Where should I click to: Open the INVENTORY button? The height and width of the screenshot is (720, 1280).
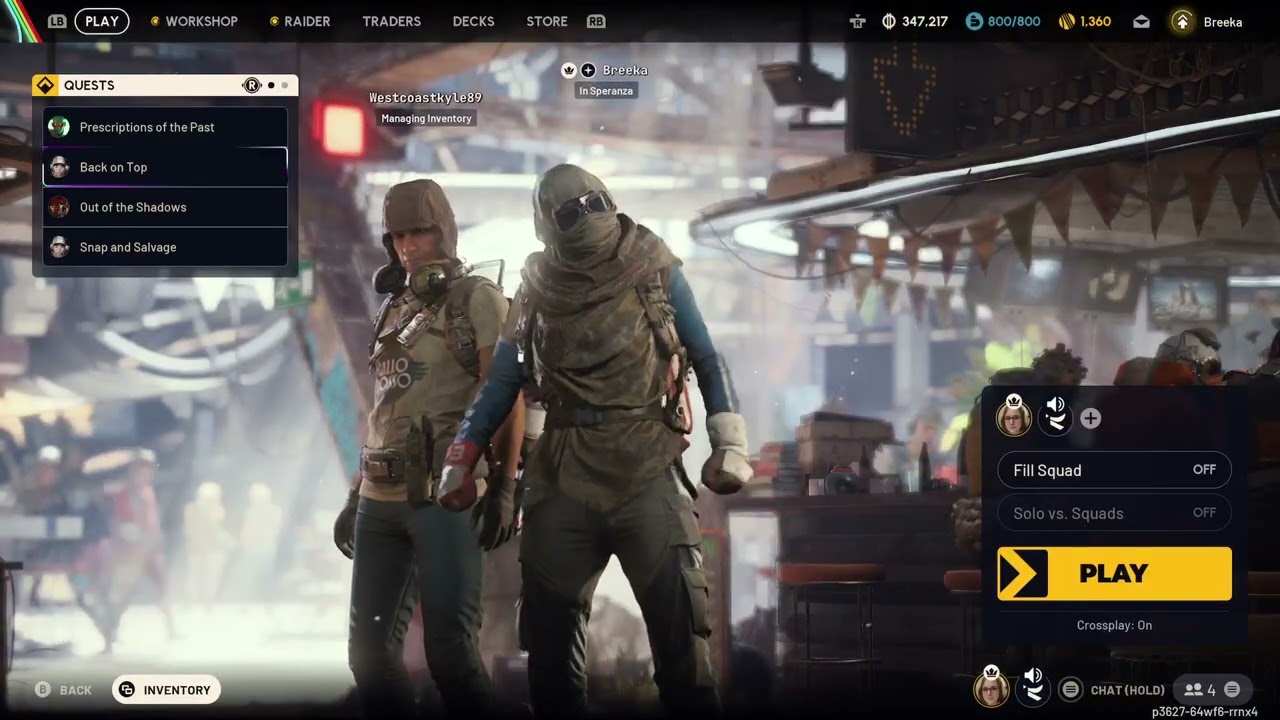(x=166, y=689)
